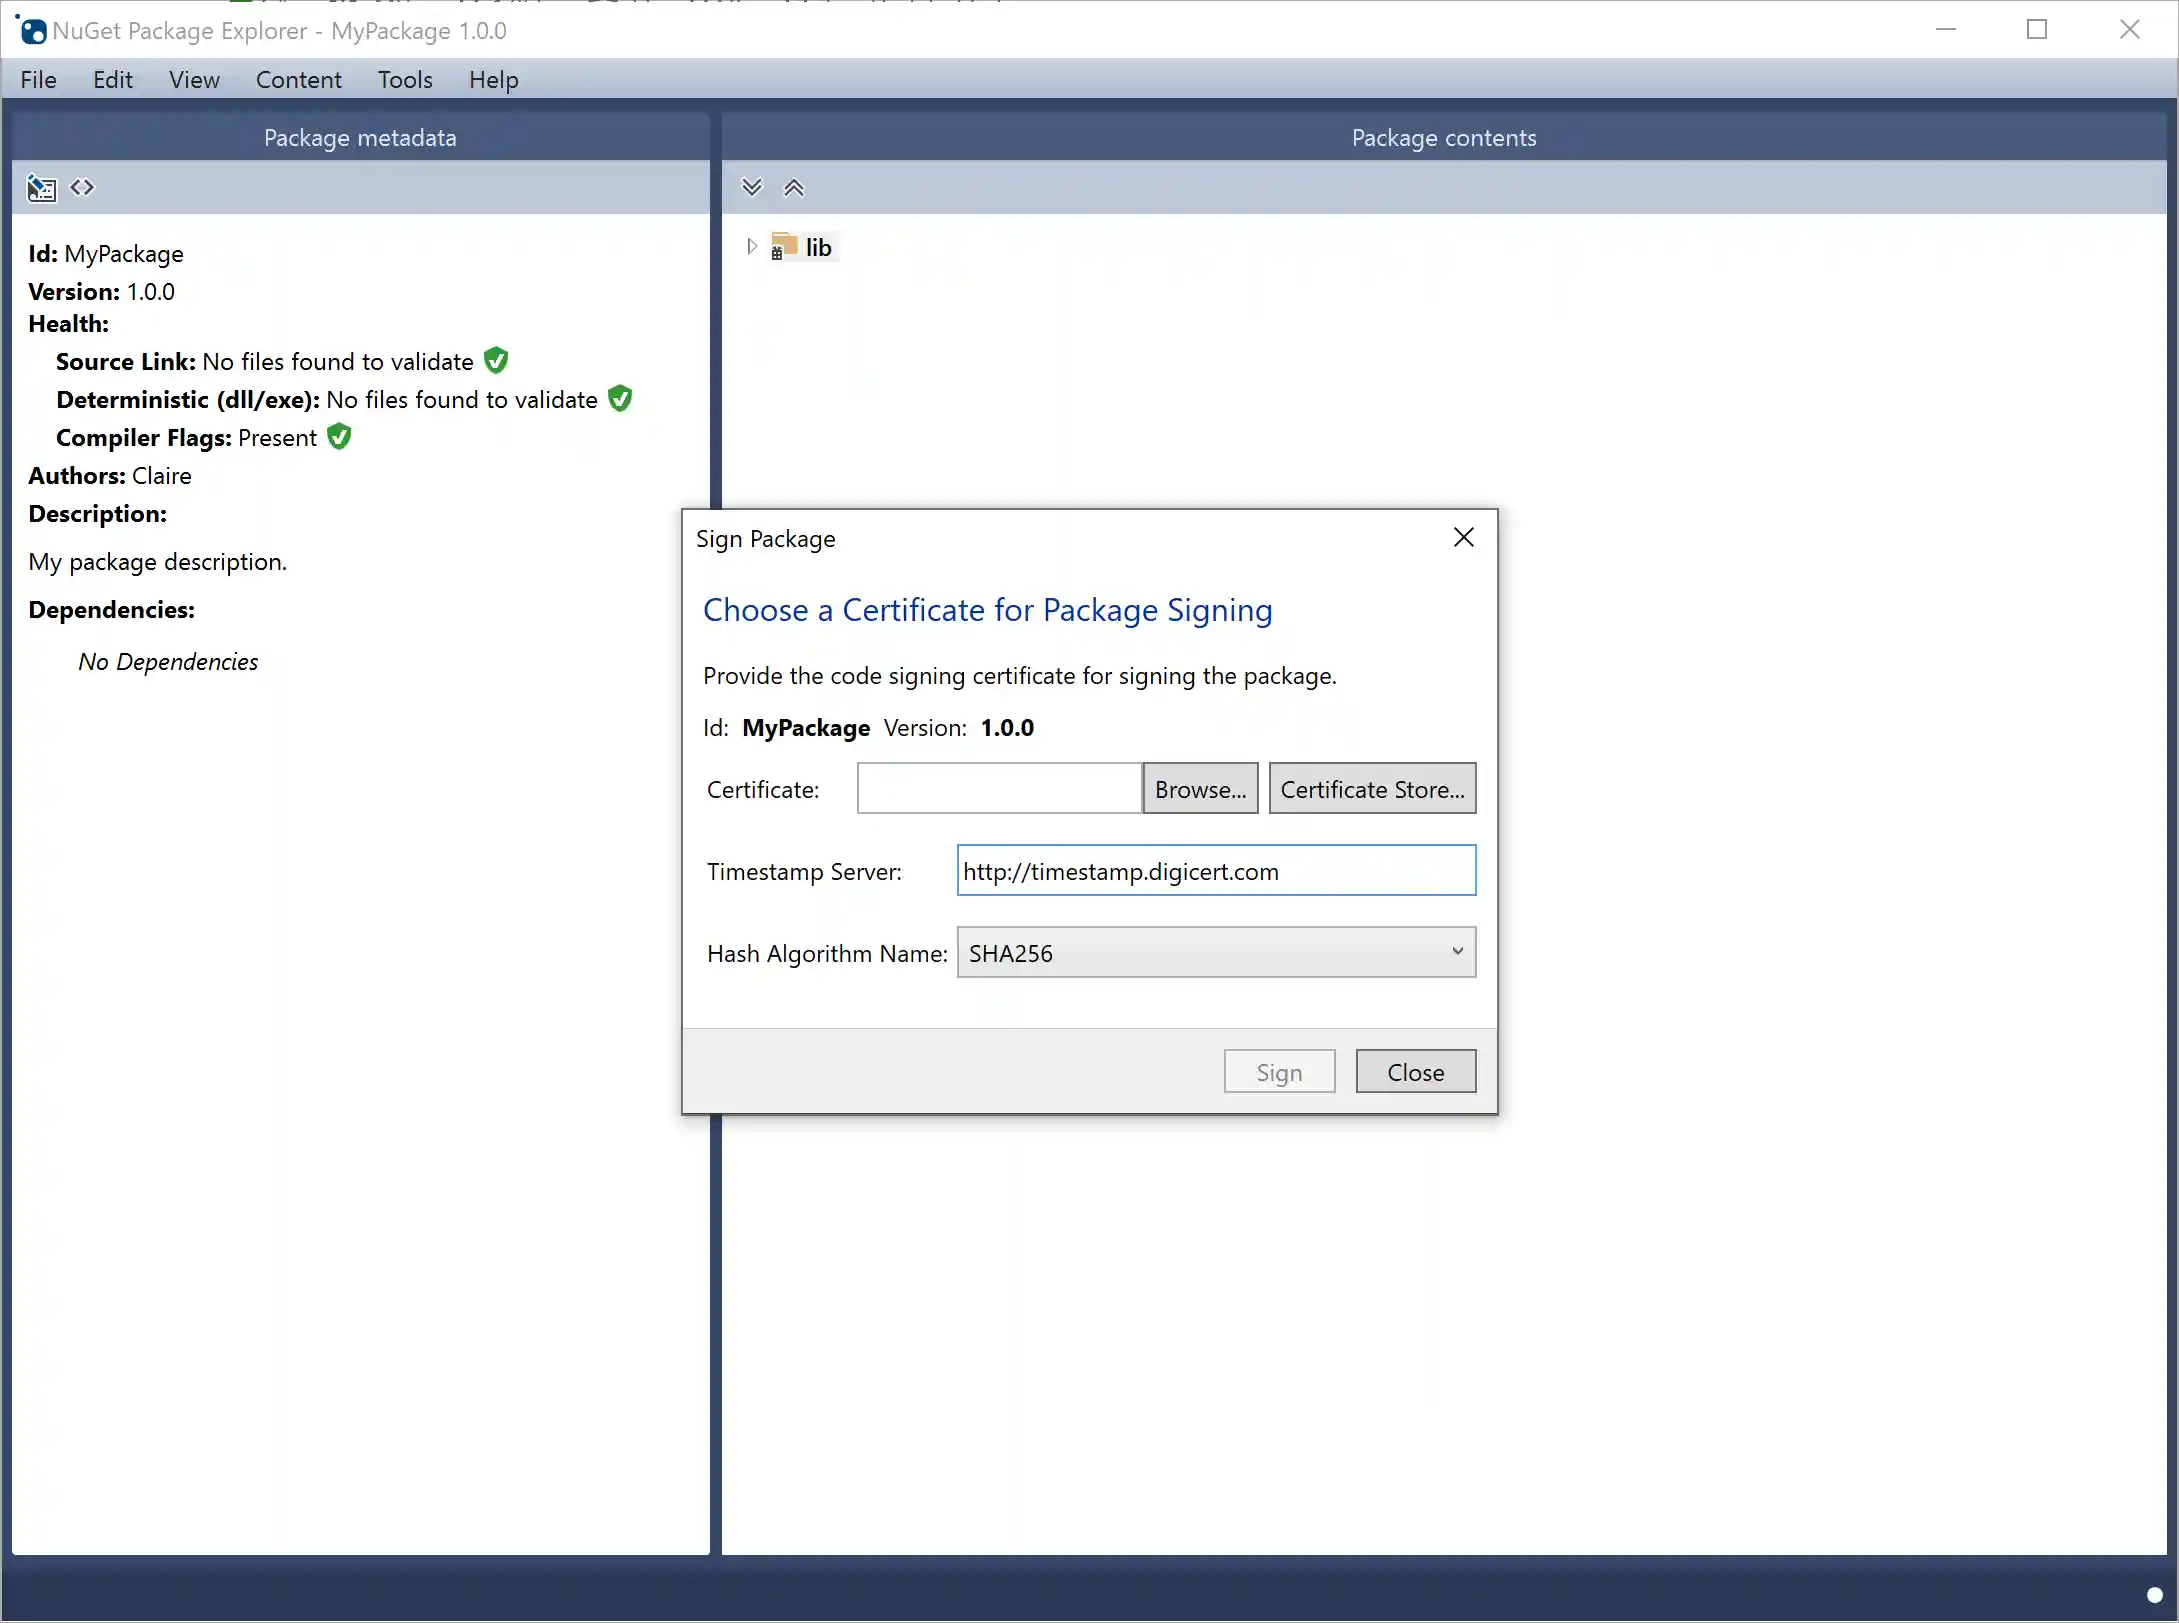The image size is (2179, 1623).
Task: Click the collapse-all chevron in Package contents
Action: click(793, 187)
